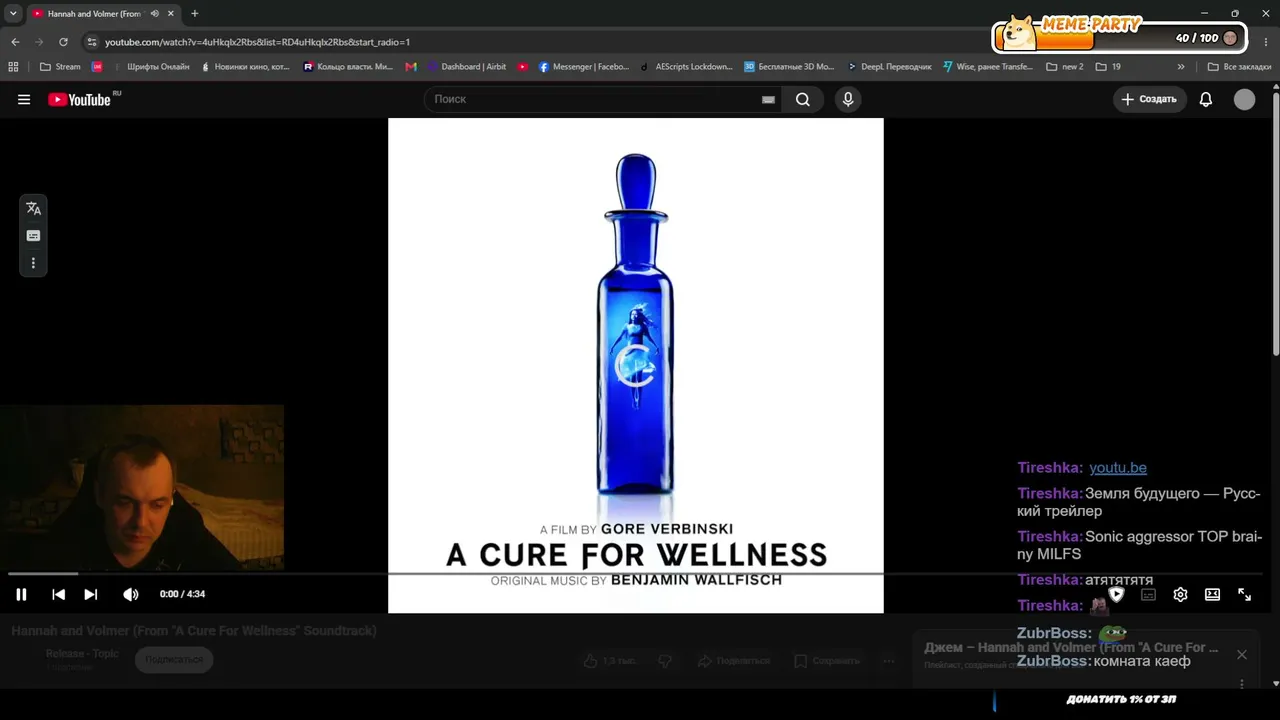Open the DeepL Переводчик bookmark
This screenshot has width=1280, height=720.
[x=889, y=67]
